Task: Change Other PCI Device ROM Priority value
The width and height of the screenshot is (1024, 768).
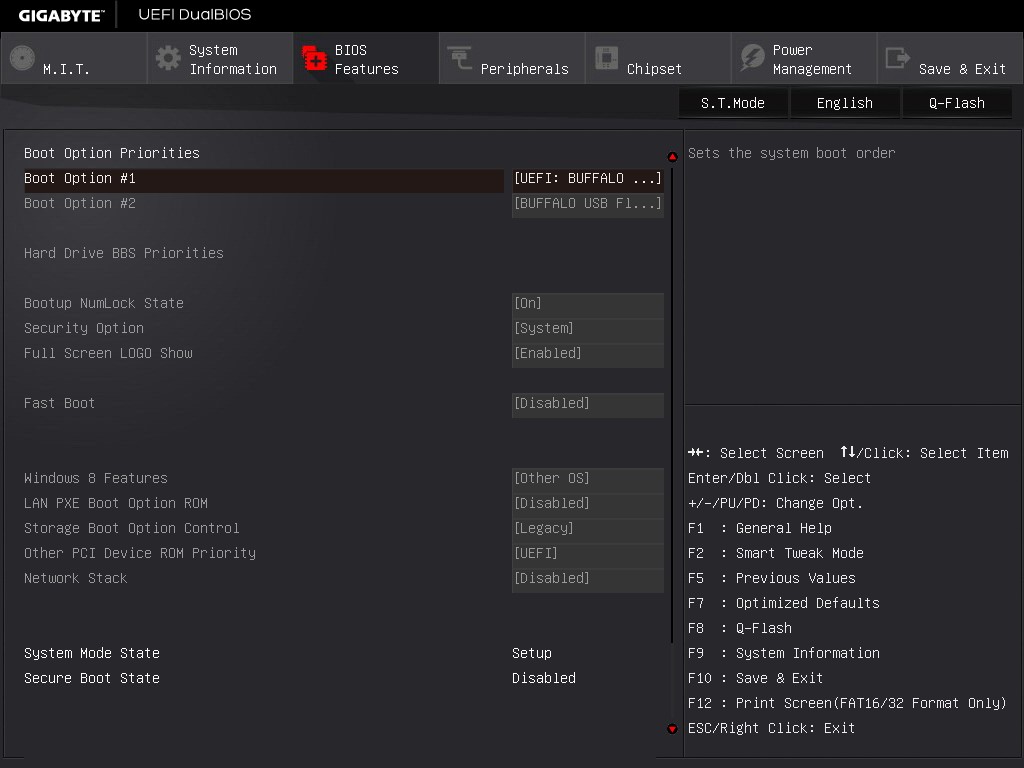Action: tap(588, 554)
